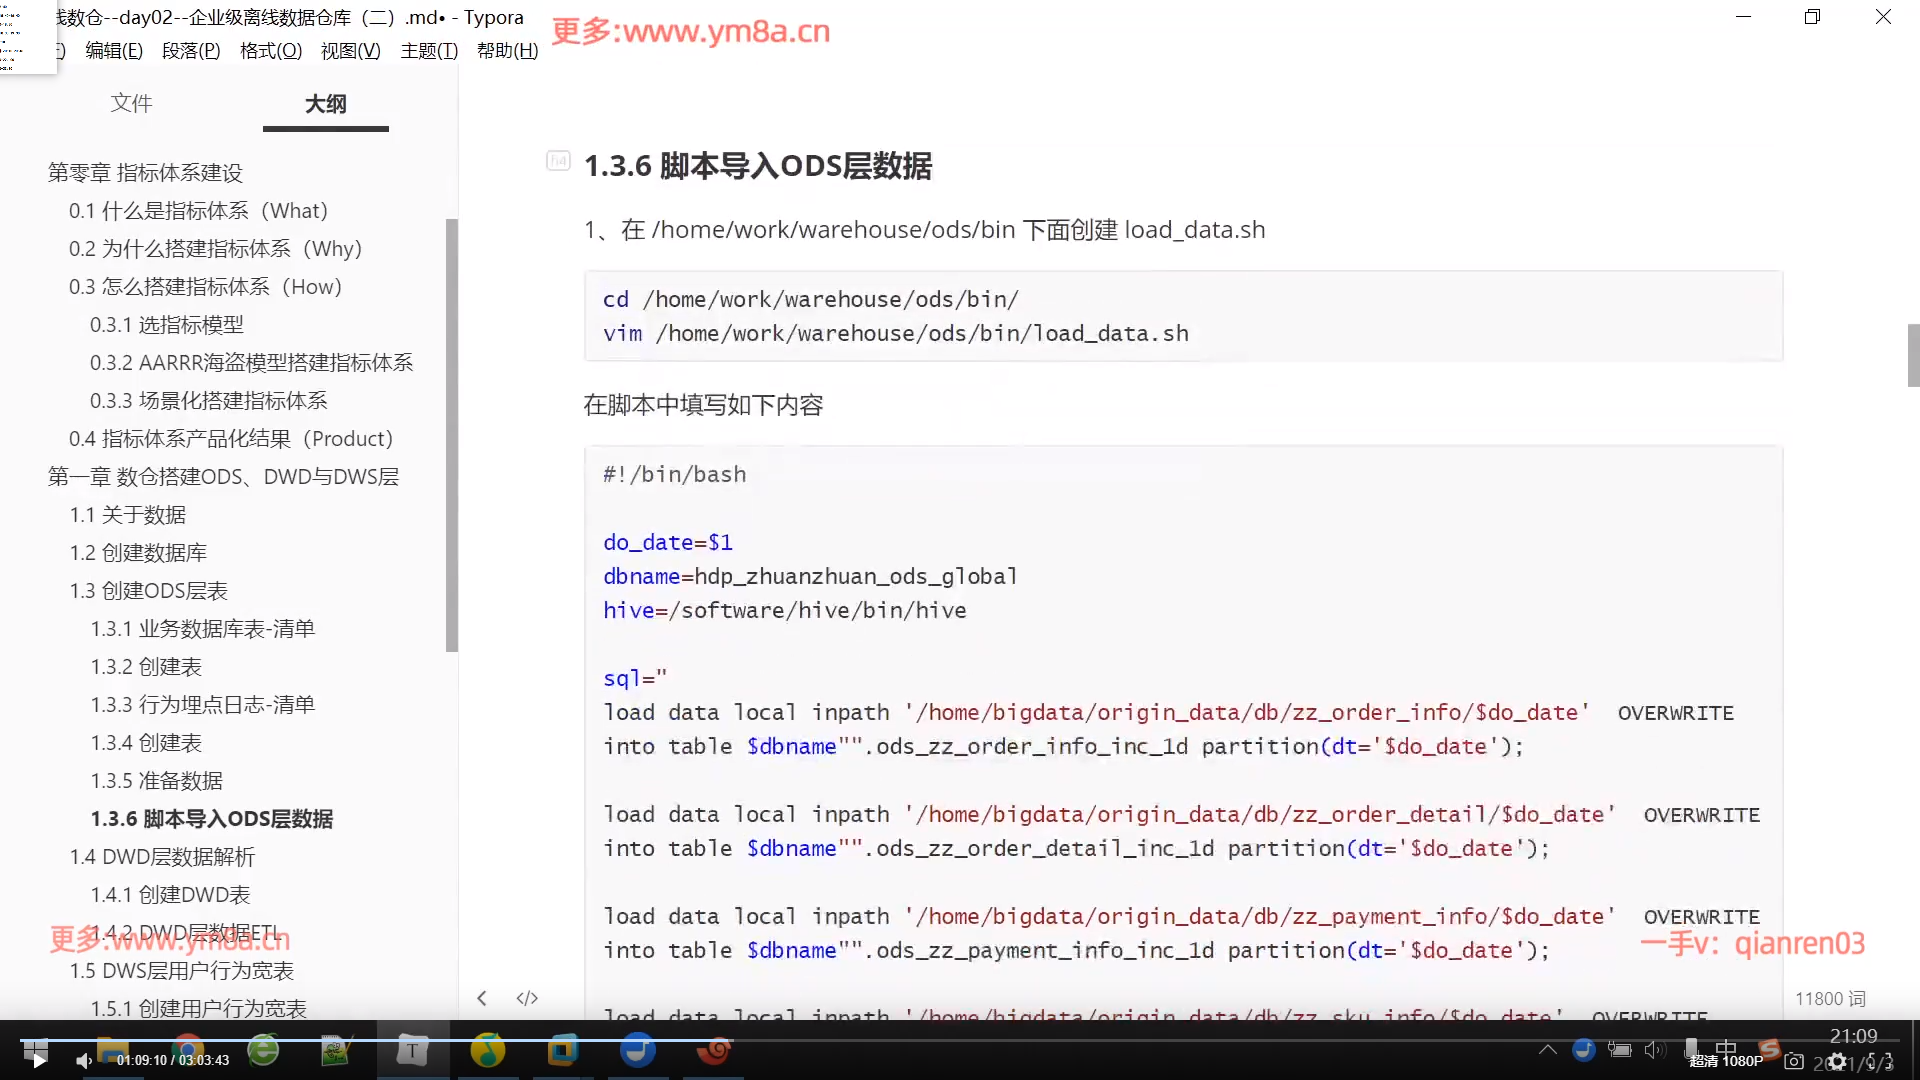
Task: Open the 11800 词 word count popup
Action: point(1829,998)
